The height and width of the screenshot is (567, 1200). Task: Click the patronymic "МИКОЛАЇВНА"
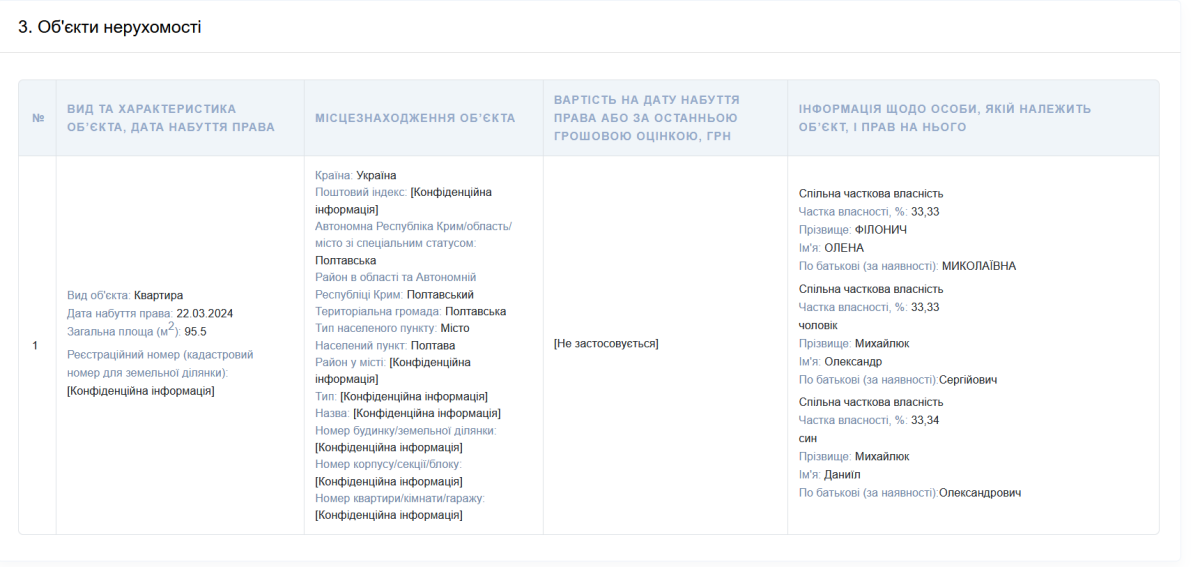[979, 265]
